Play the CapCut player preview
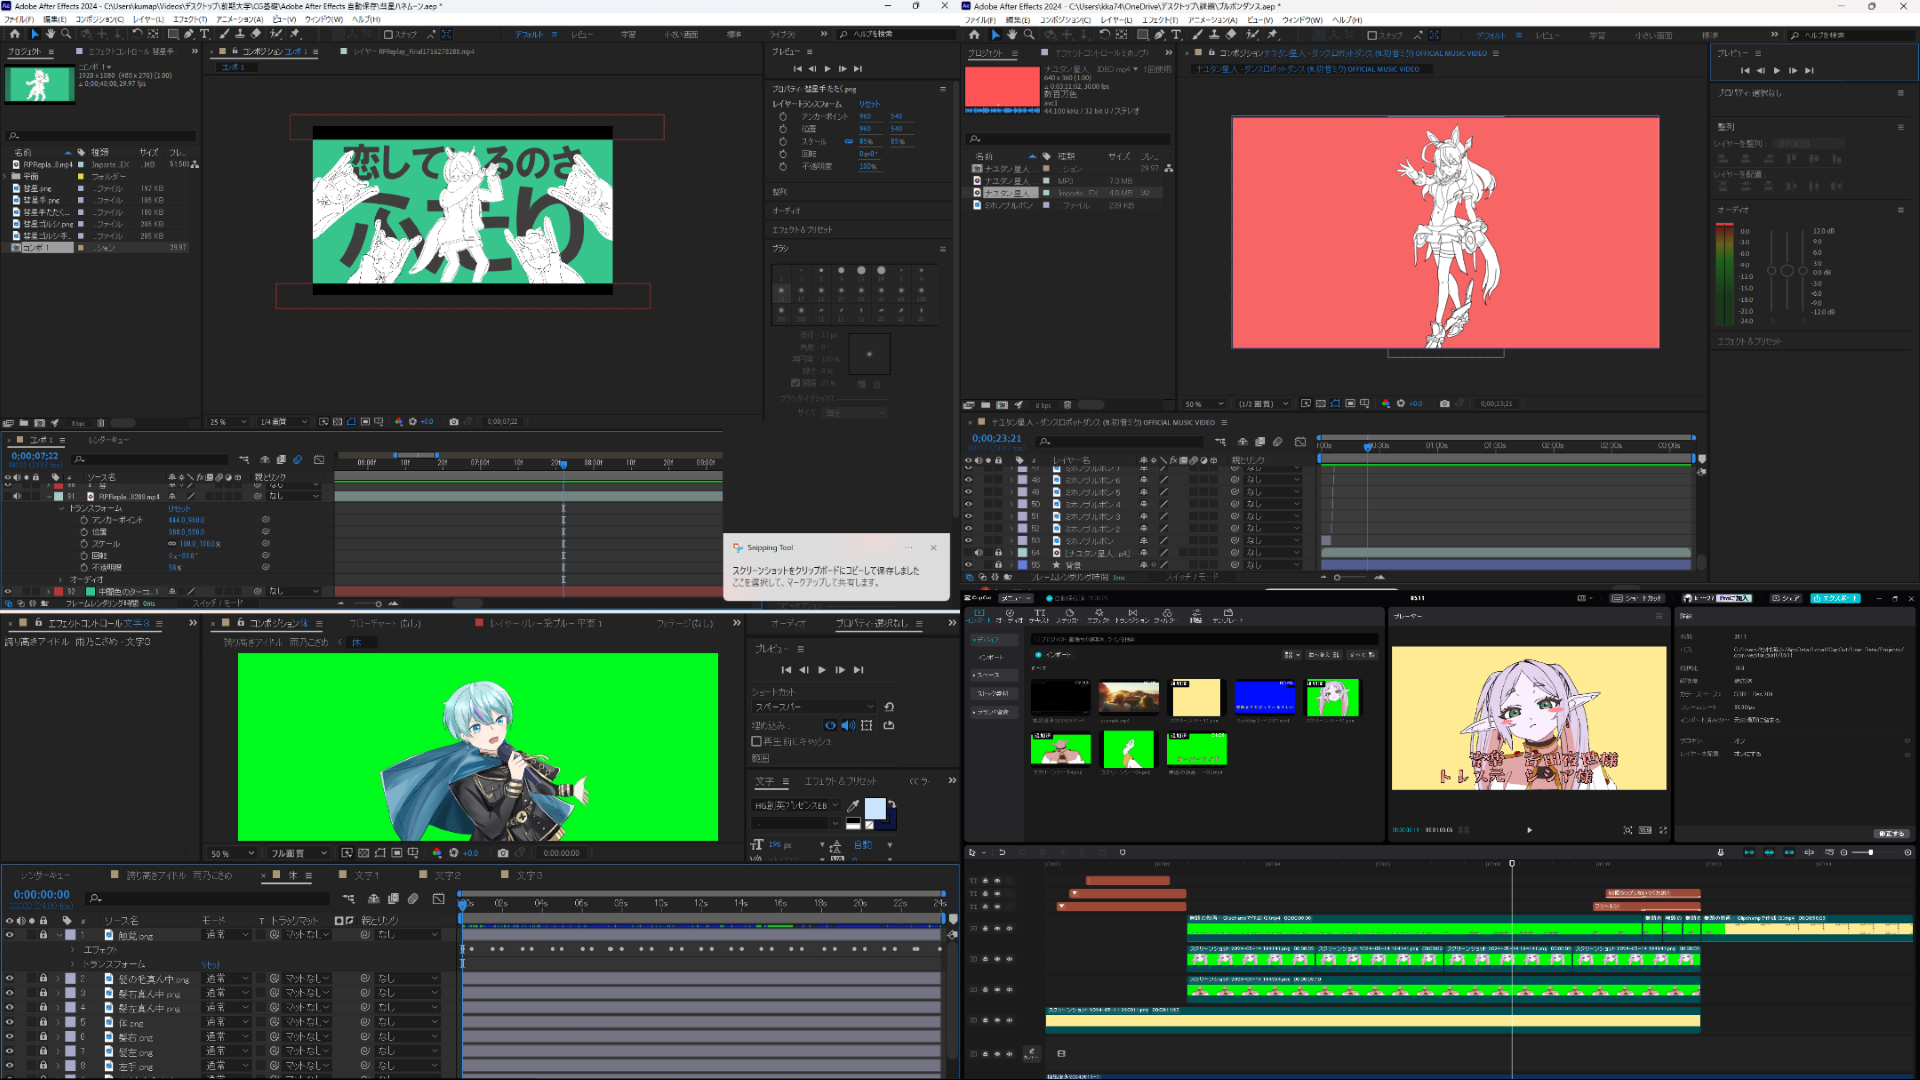The image size is (1920, 1080). pyautogui.click(x=1529, y=830)
